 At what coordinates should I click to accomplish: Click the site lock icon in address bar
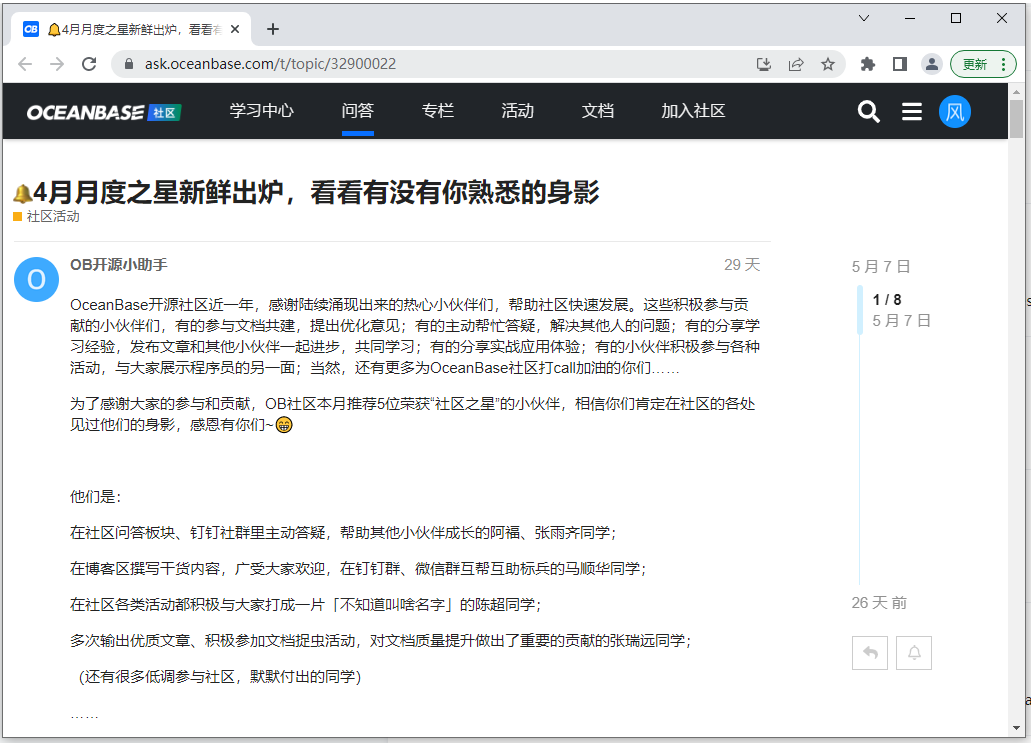coord(129,64)
